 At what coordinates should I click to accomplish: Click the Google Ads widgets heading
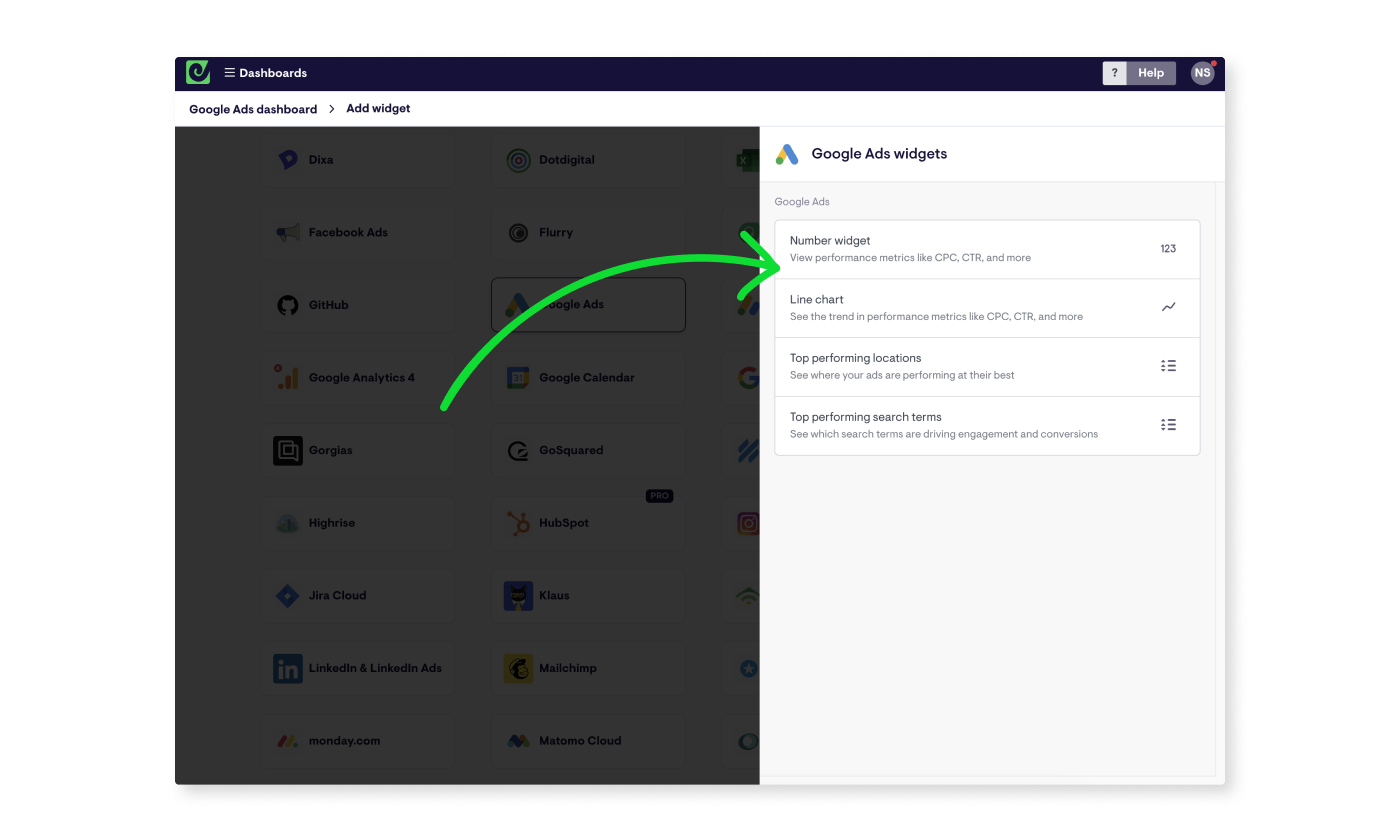[x=879, y=154]
